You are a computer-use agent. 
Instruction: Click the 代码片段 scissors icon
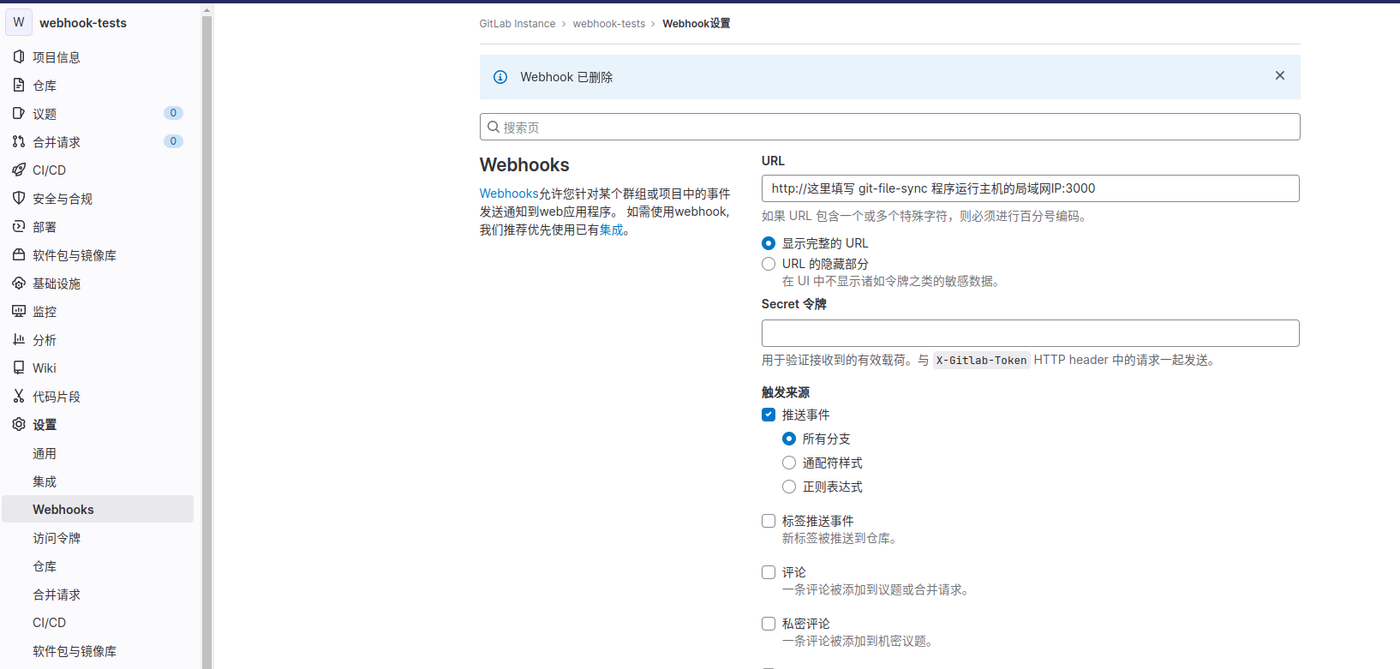coord(19,396)
